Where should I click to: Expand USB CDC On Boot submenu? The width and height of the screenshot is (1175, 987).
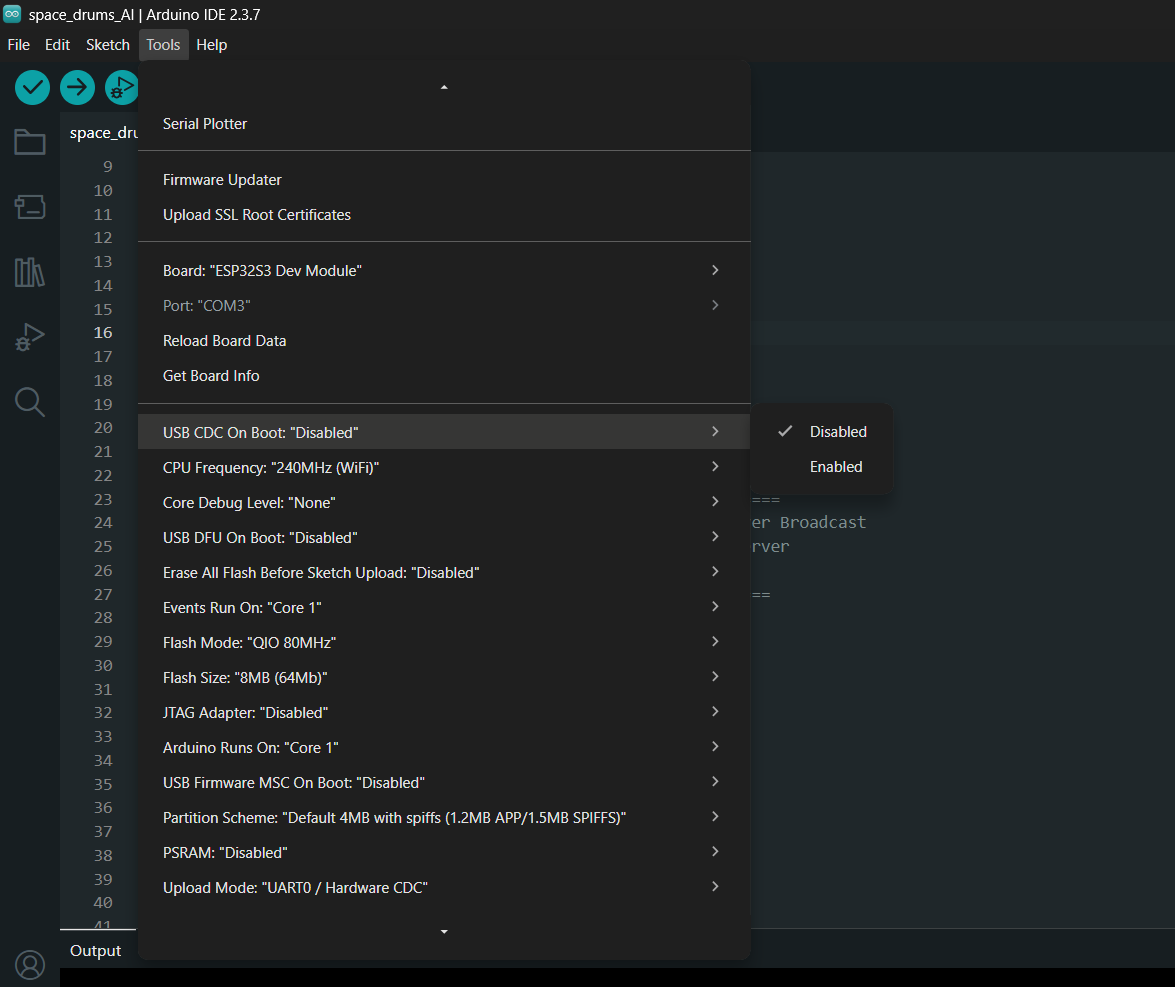pyautogui.click(x=444, y=432)
